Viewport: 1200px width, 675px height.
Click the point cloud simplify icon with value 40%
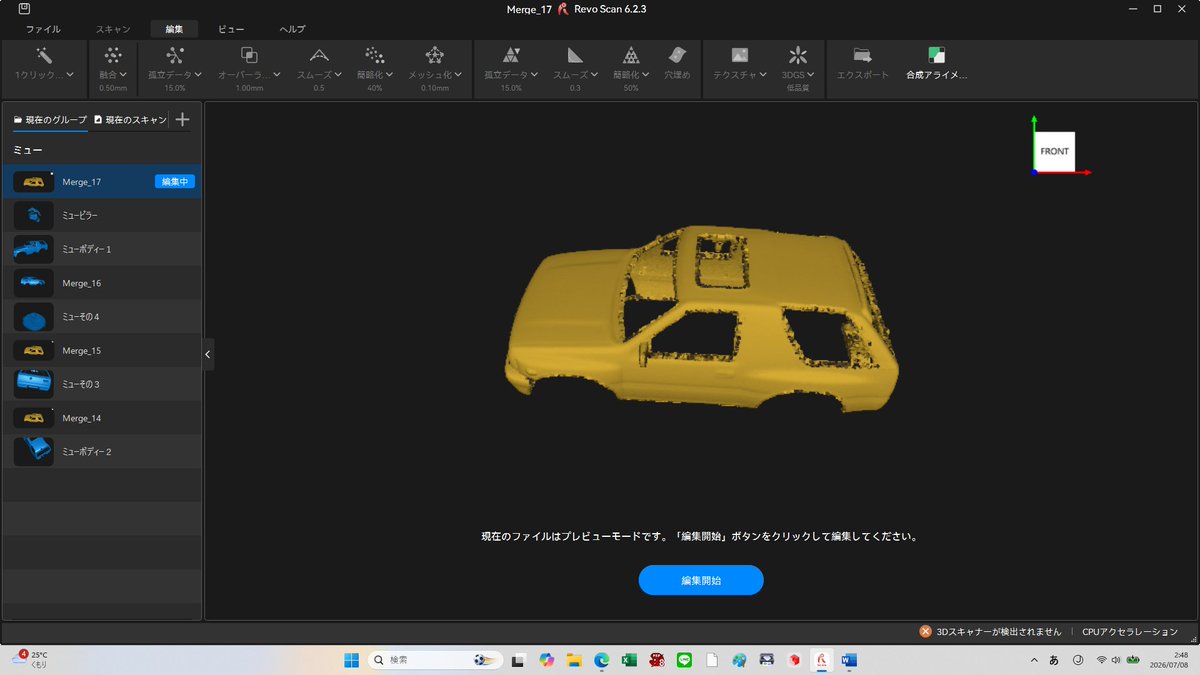[375, 55]
